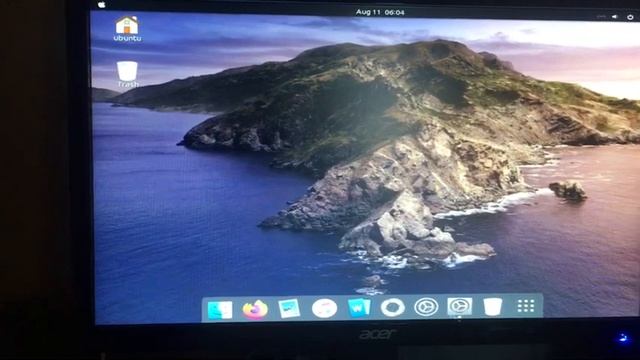Open the music player dock icon
The image size is (640, 360).
point(324,308)
